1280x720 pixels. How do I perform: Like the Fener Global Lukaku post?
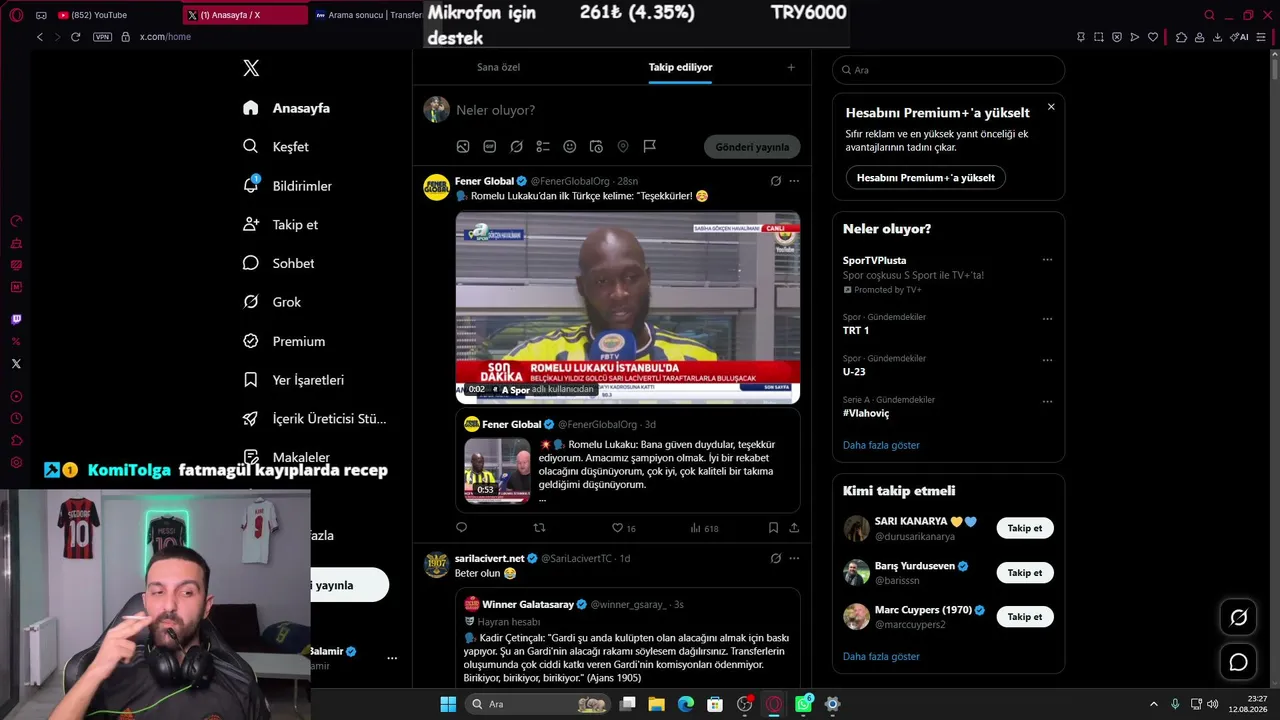pos(624,528)
